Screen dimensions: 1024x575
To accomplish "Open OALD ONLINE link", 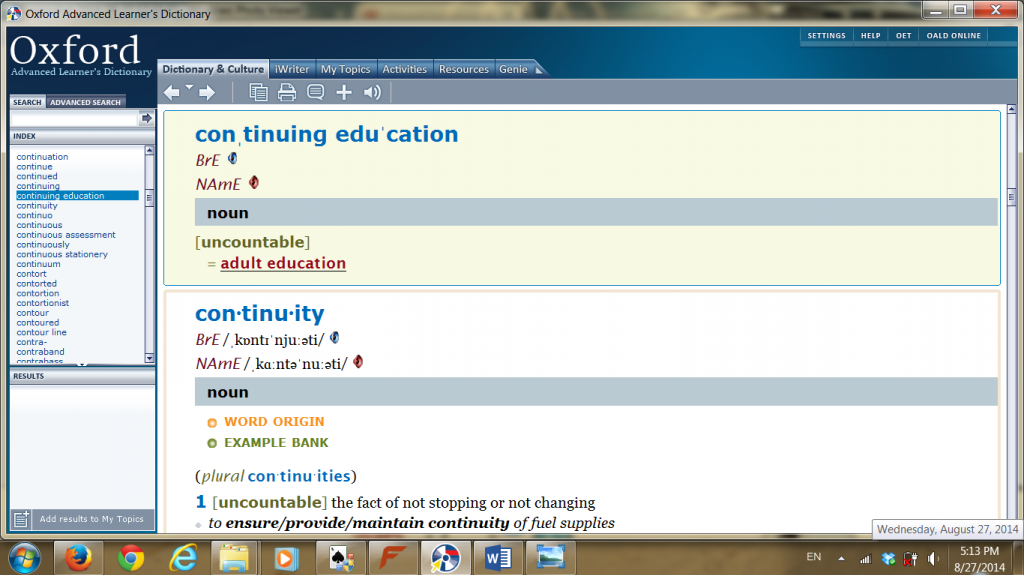I will (953, 36).
